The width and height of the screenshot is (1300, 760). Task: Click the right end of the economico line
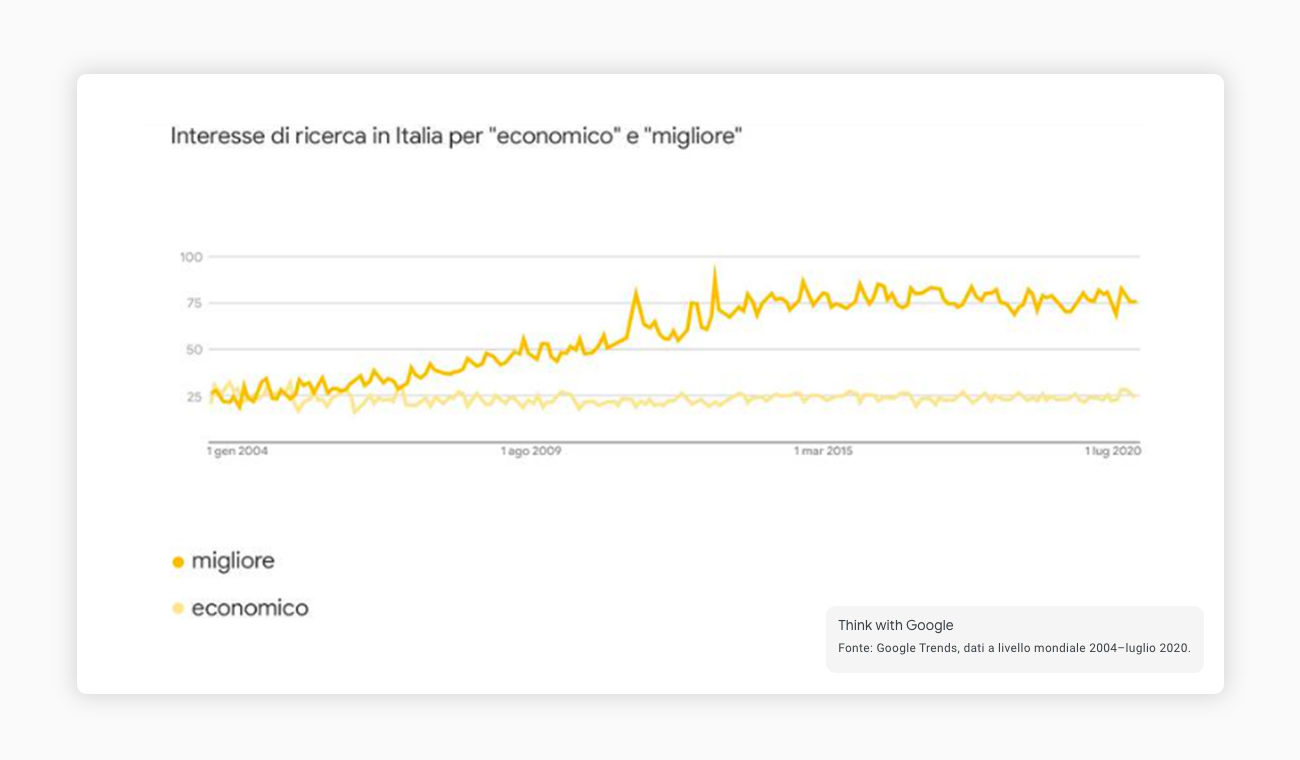click(x=1136, y=395)
